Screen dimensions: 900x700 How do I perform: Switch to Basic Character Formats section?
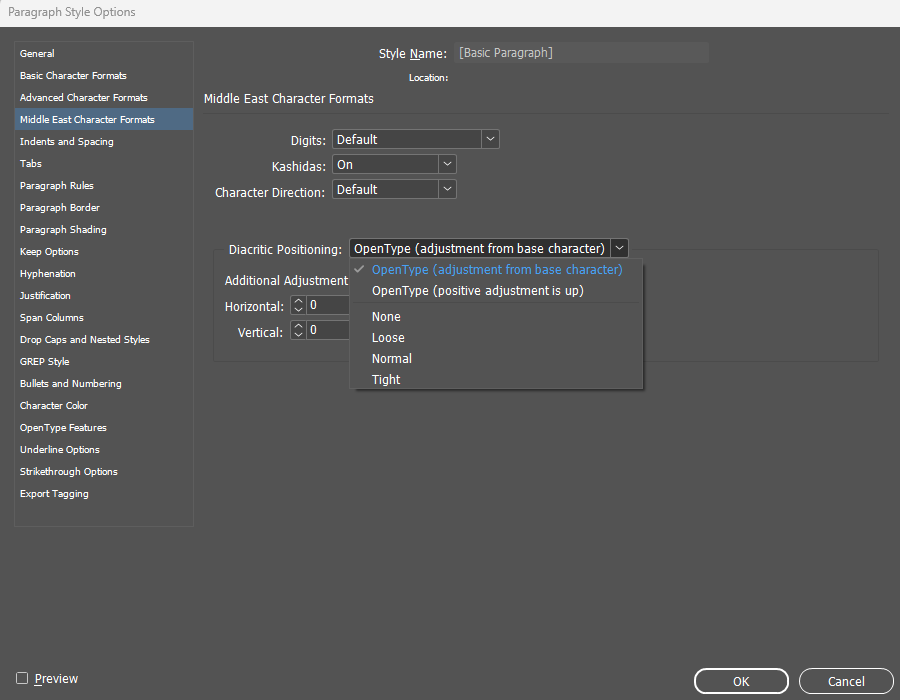[73, 76]
